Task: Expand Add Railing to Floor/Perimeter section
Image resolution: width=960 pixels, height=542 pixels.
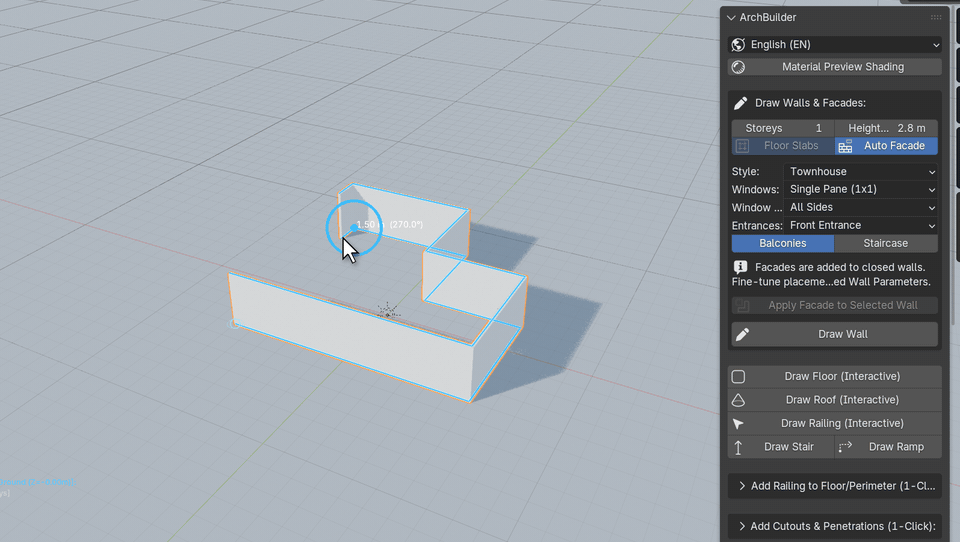Action: [834, 486]
